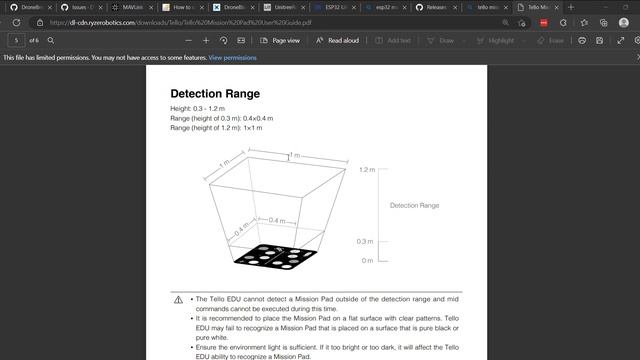
Task: Open the user profile avatar
Action: (x=623, y=23)
